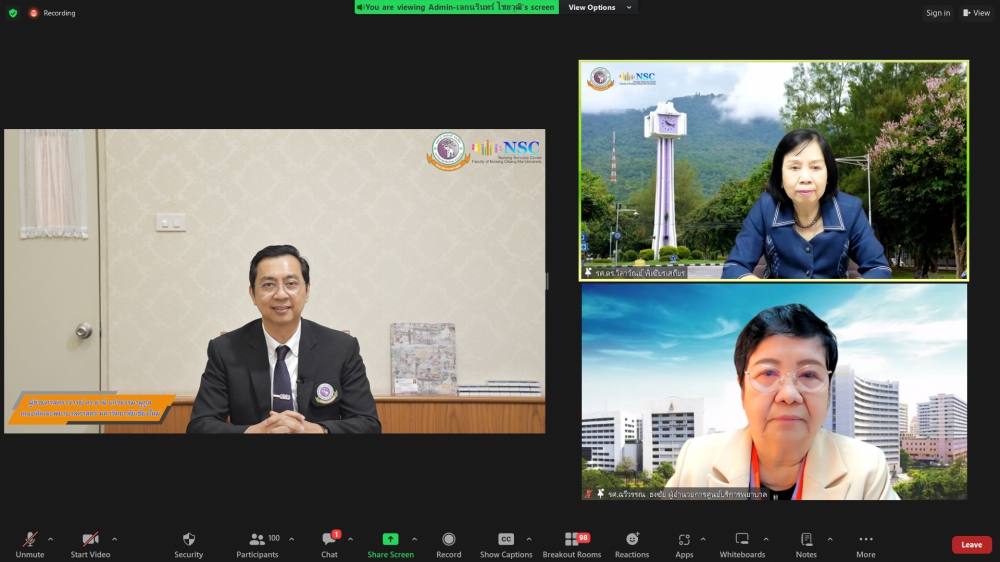This screenshot has width=1000, height=562.
Task: Open the Reactions menu
Action: point(632,540)
